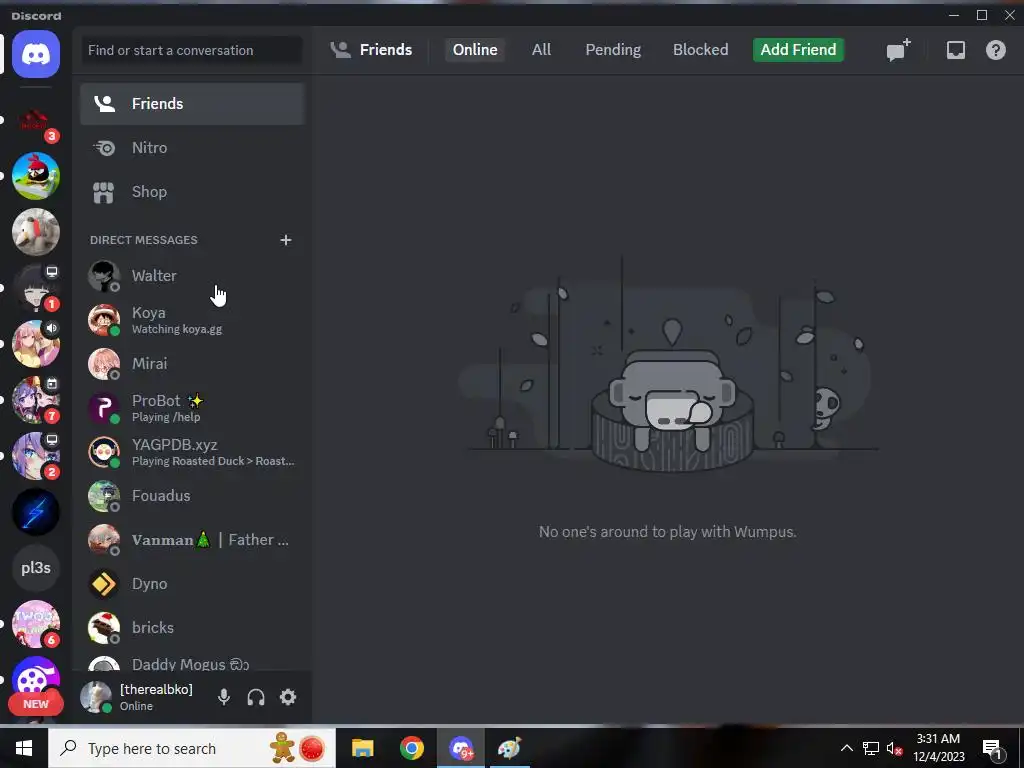Open the pl3s server

pyautogui.click(x=36, y=568)
